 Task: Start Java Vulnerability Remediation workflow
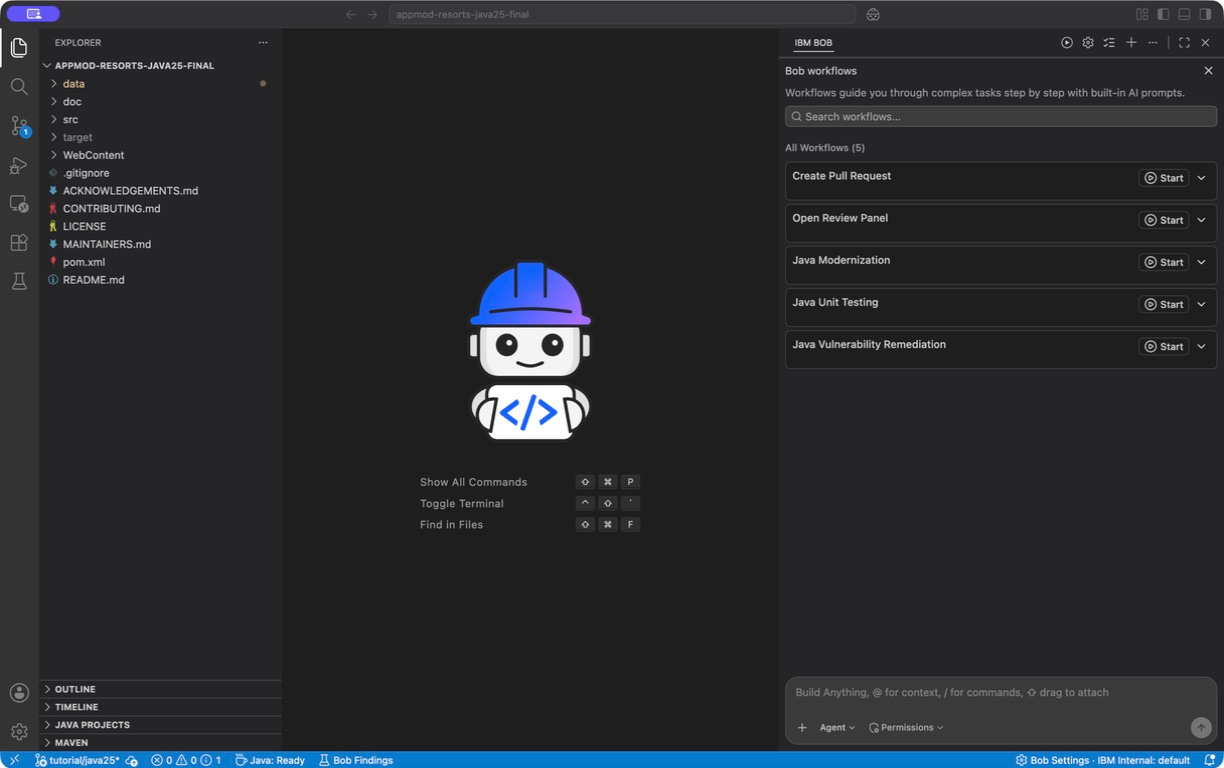(1164, 346)
